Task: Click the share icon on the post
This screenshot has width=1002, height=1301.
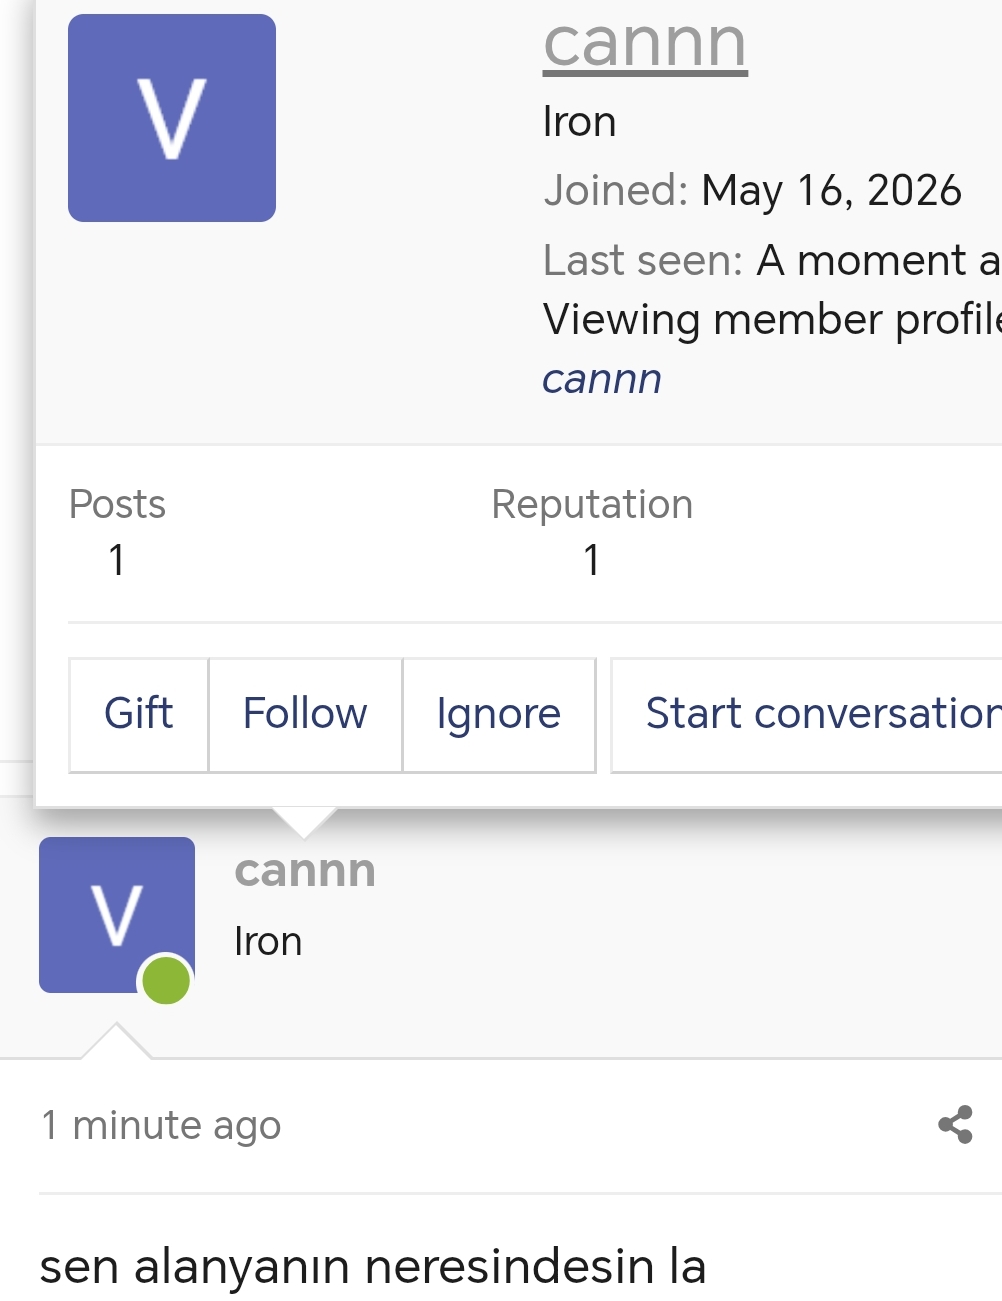Action: pyautogui.click(x=956, y=1125)
